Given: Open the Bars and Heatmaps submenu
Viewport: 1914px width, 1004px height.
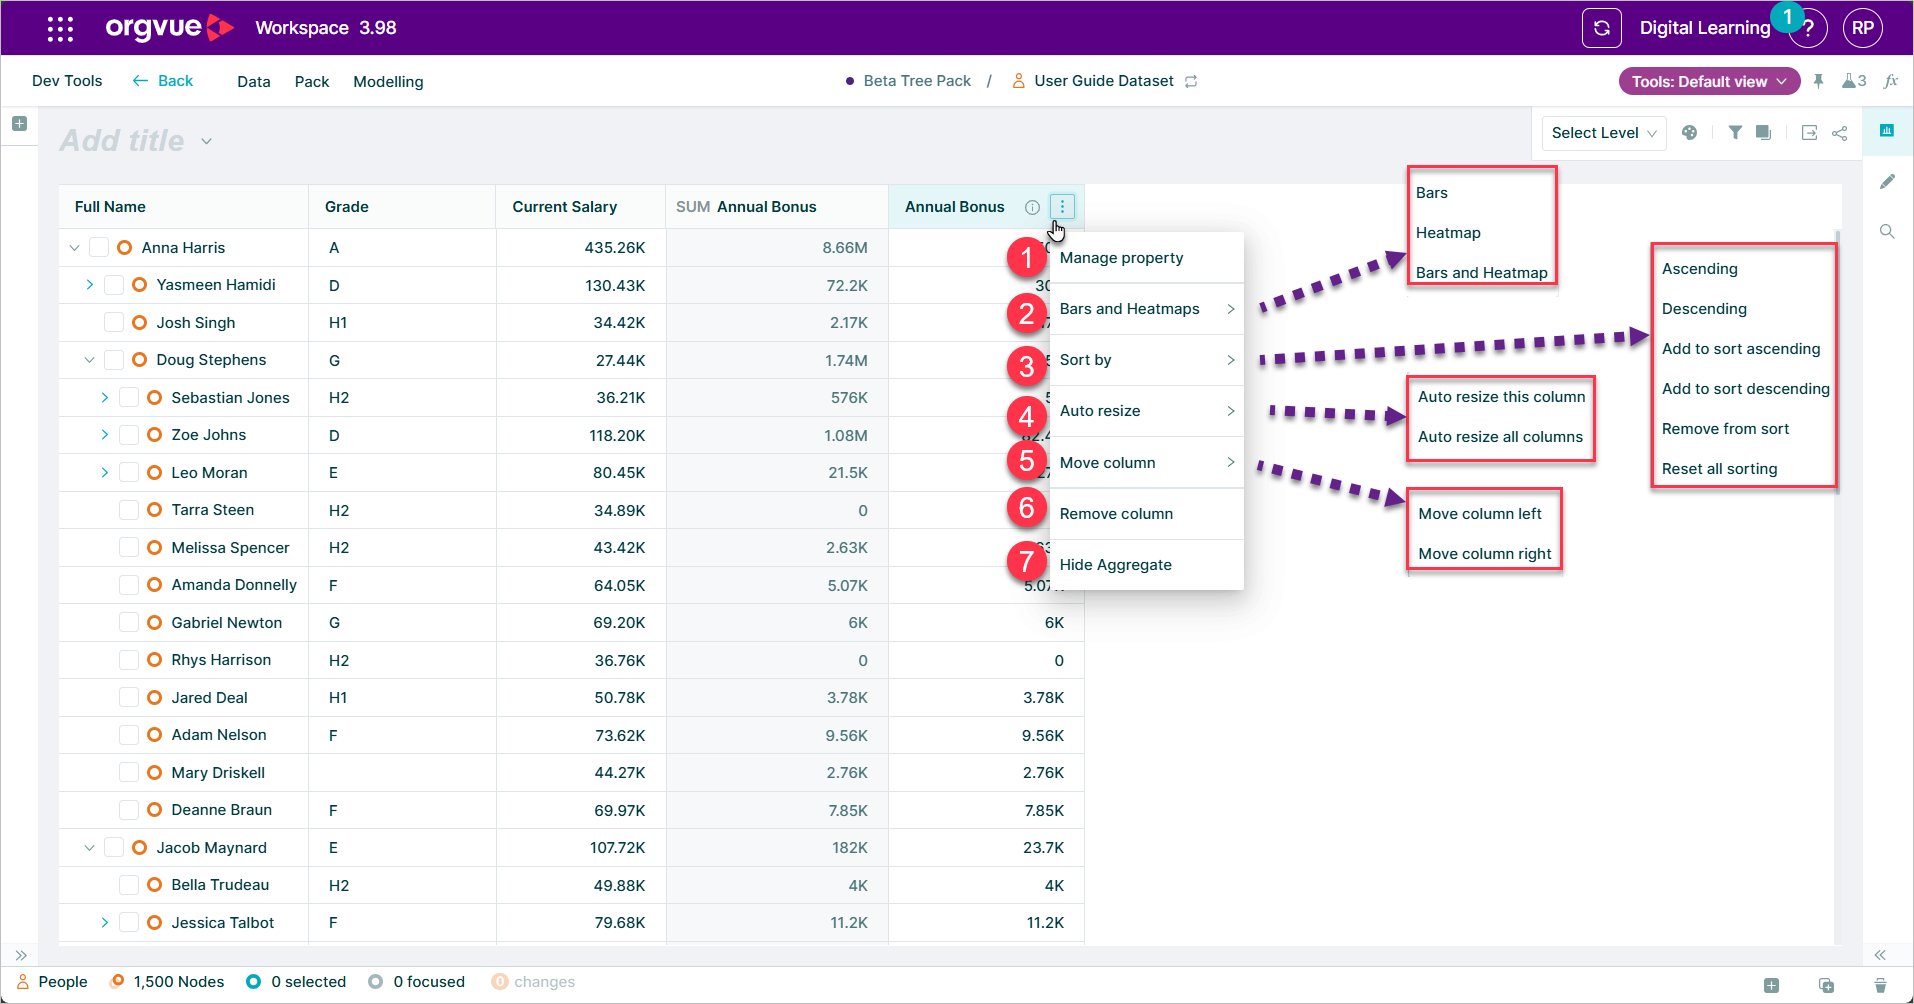Looking at the screenshot, I should (1146, 309).
